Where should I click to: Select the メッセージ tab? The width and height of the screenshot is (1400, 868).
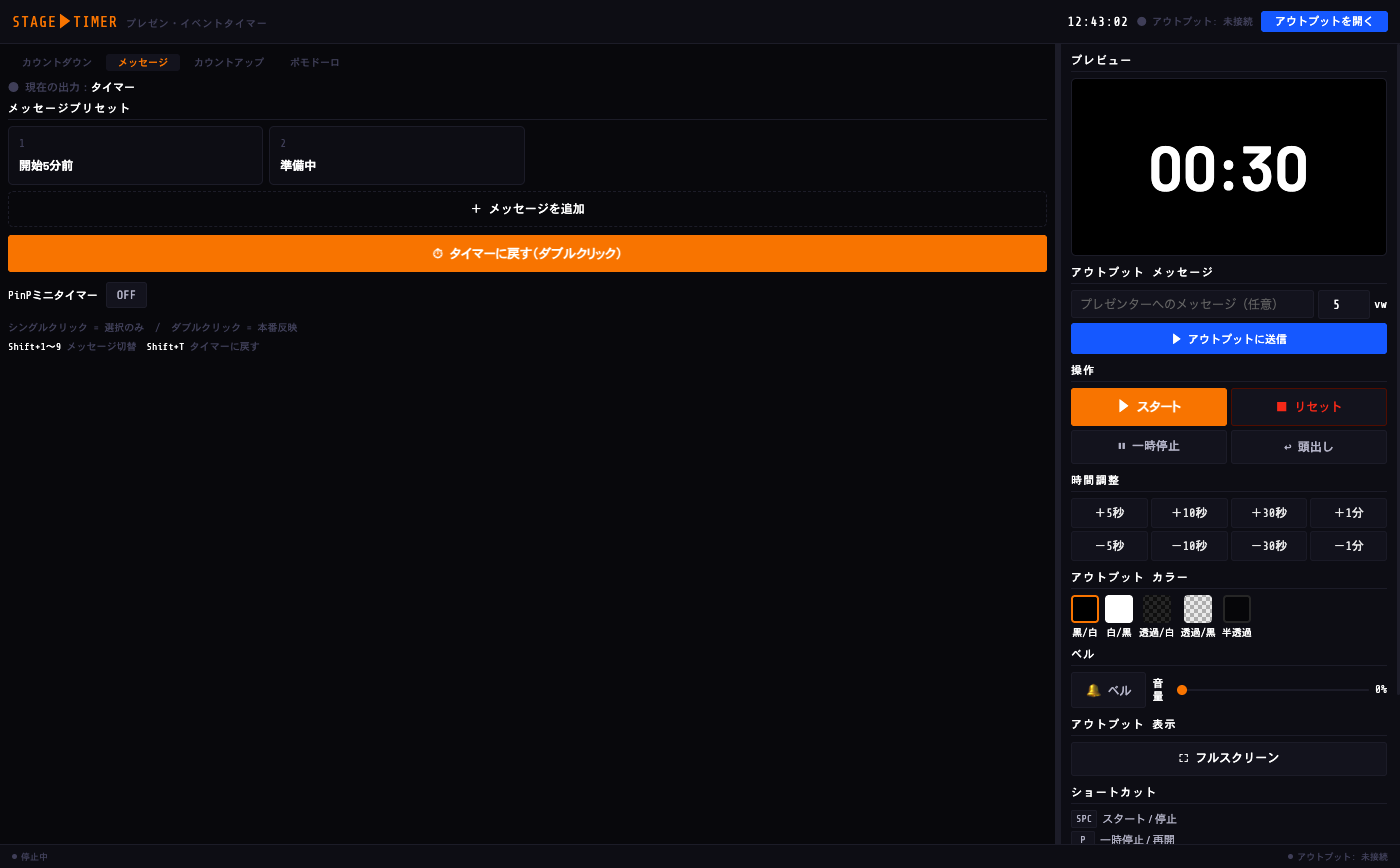[143, 62]
